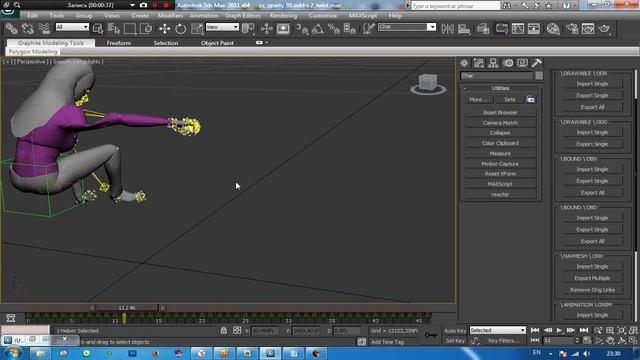Image resolution: width=640 pixels, height=360 pixels.
Task: Switch to the Freeform ribbon tab
Action: point(119,43)
